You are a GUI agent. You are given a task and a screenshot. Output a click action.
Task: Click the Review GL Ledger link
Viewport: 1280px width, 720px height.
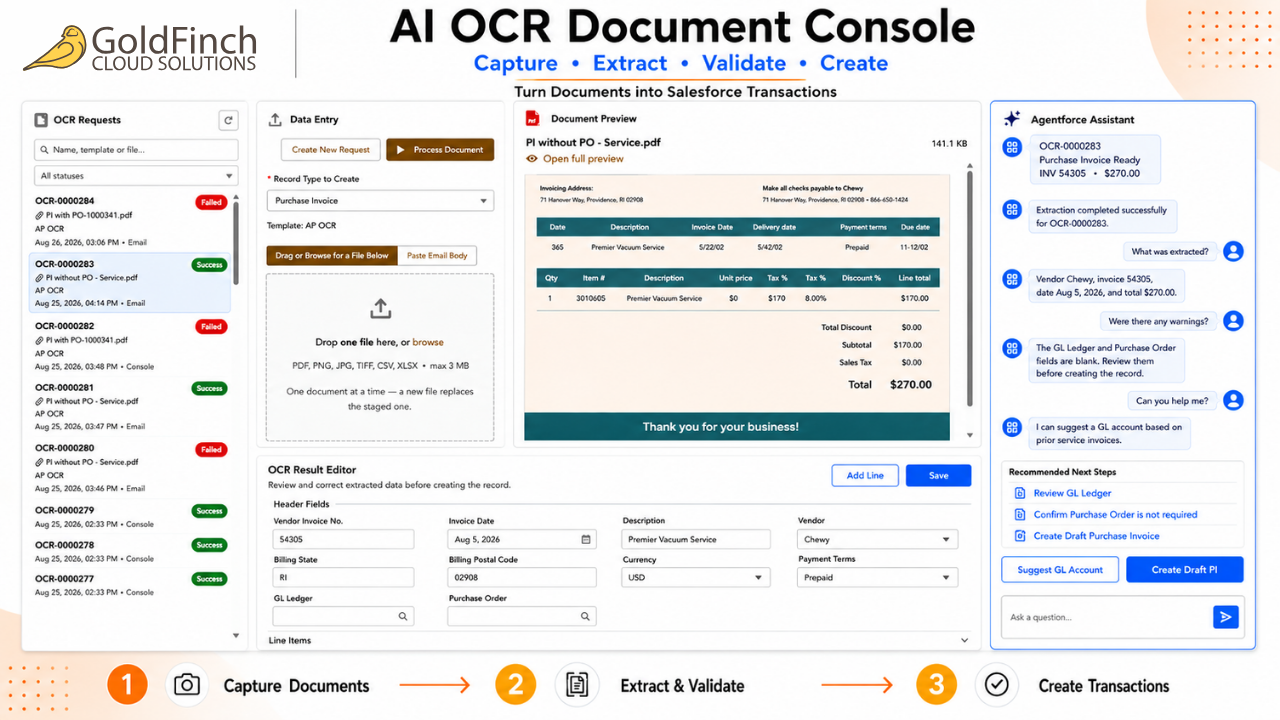(x=1072, y=493)
